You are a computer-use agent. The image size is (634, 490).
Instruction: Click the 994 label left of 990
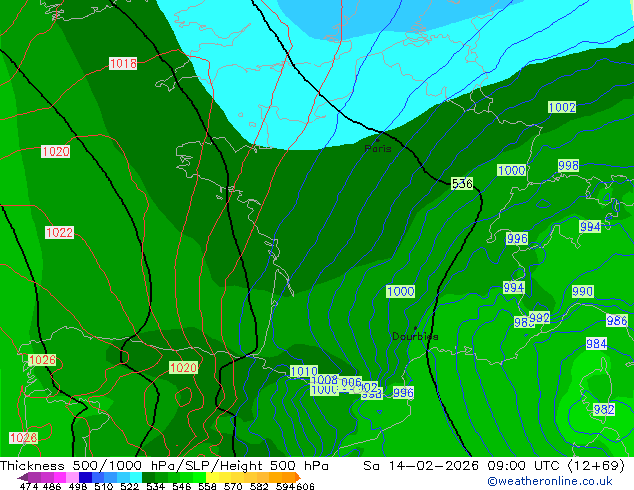(x=514, y=287)
